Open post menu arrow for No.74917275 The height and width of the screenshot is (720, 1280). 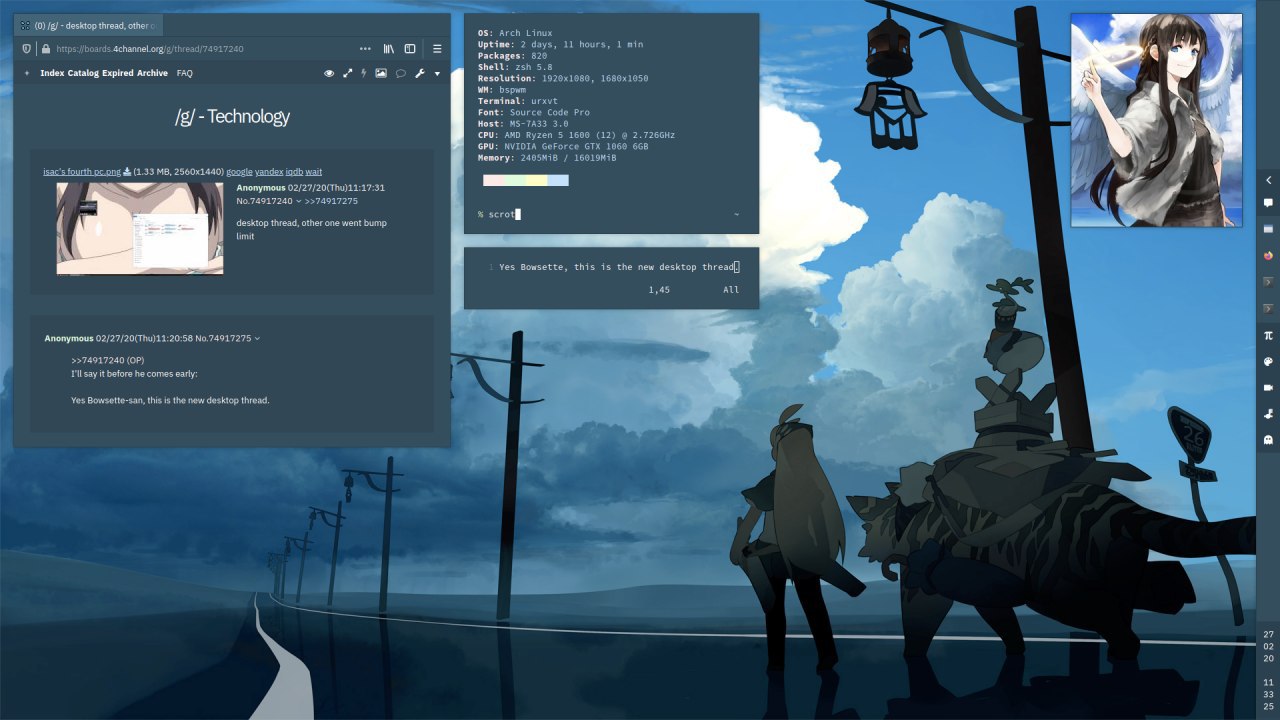257,339
